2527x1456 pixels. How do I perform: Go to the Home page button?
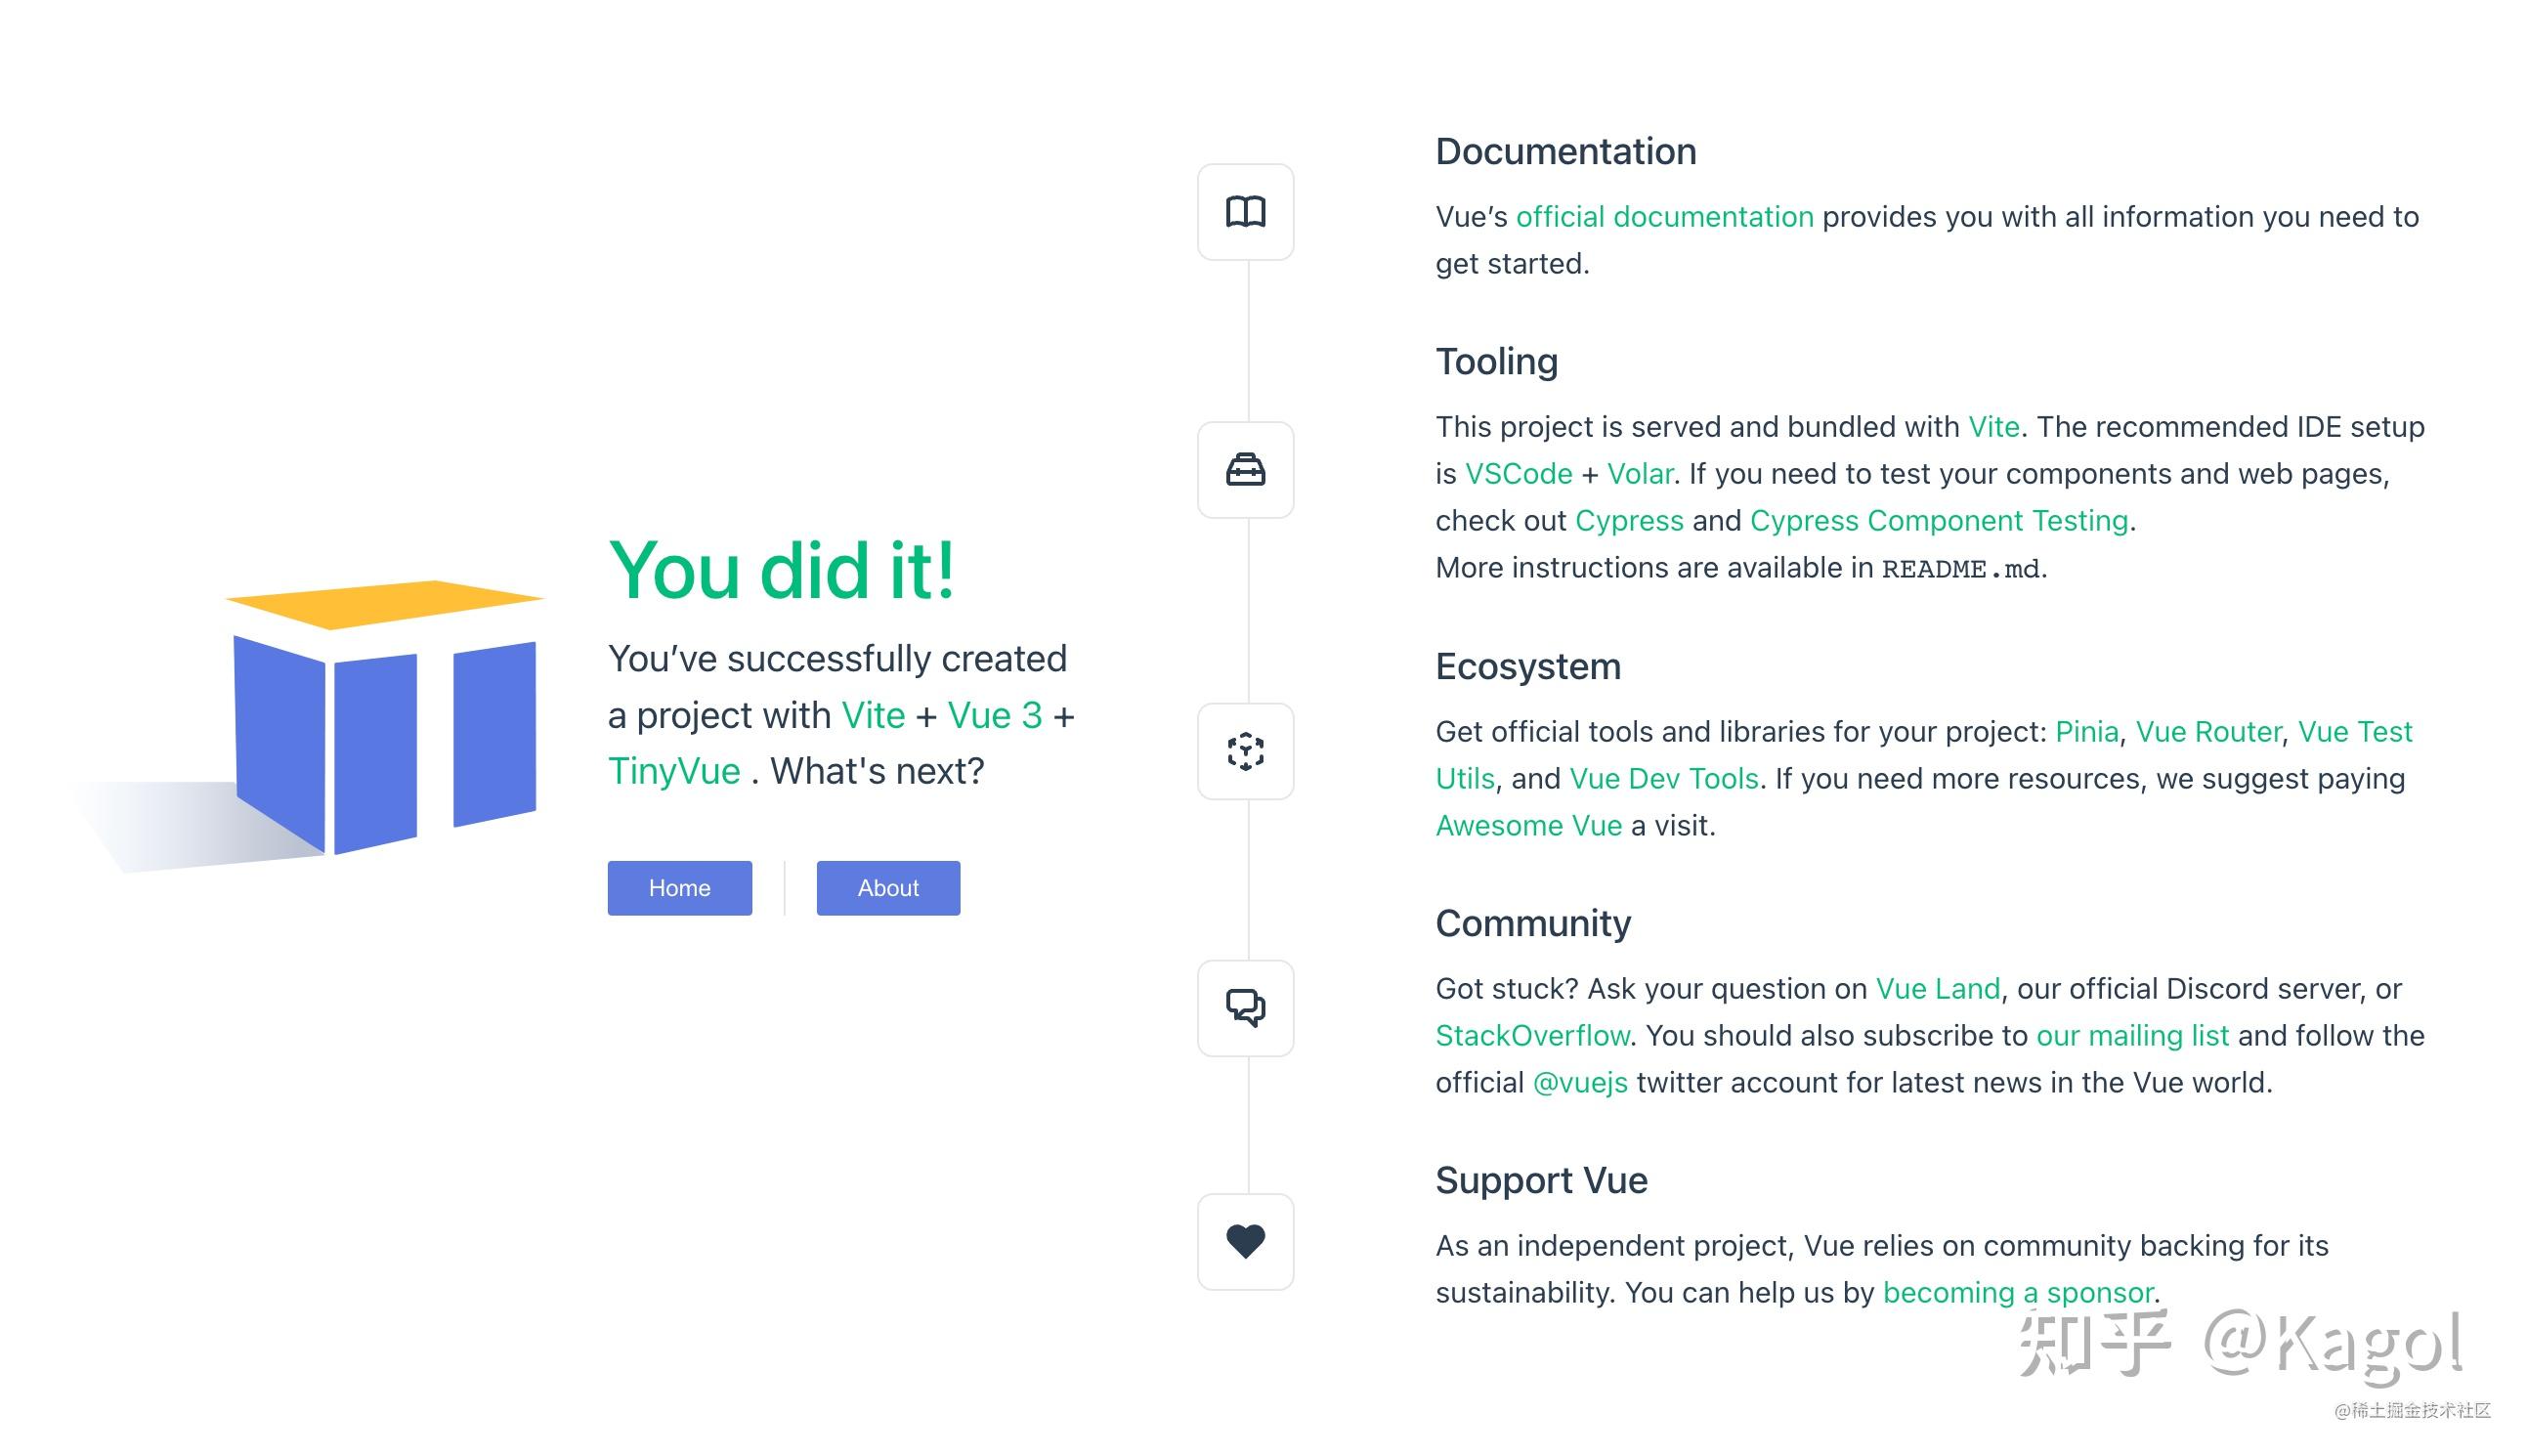click(x=679, y=888)
